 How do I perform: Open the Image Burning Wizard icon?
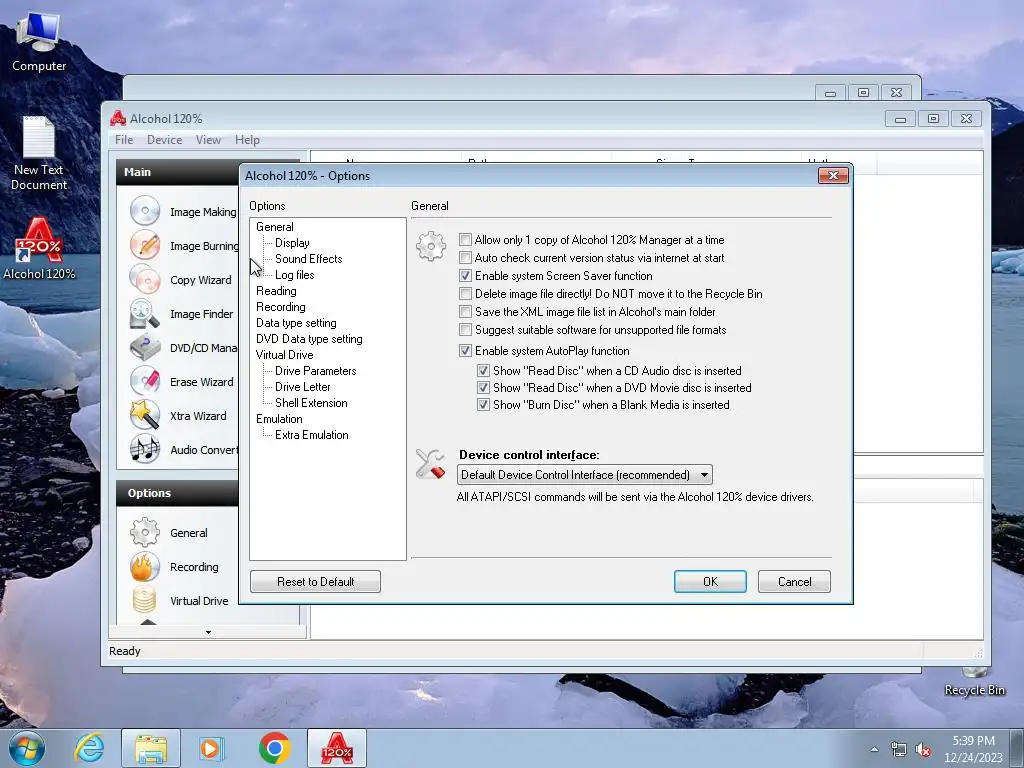(x=144, y=245)
